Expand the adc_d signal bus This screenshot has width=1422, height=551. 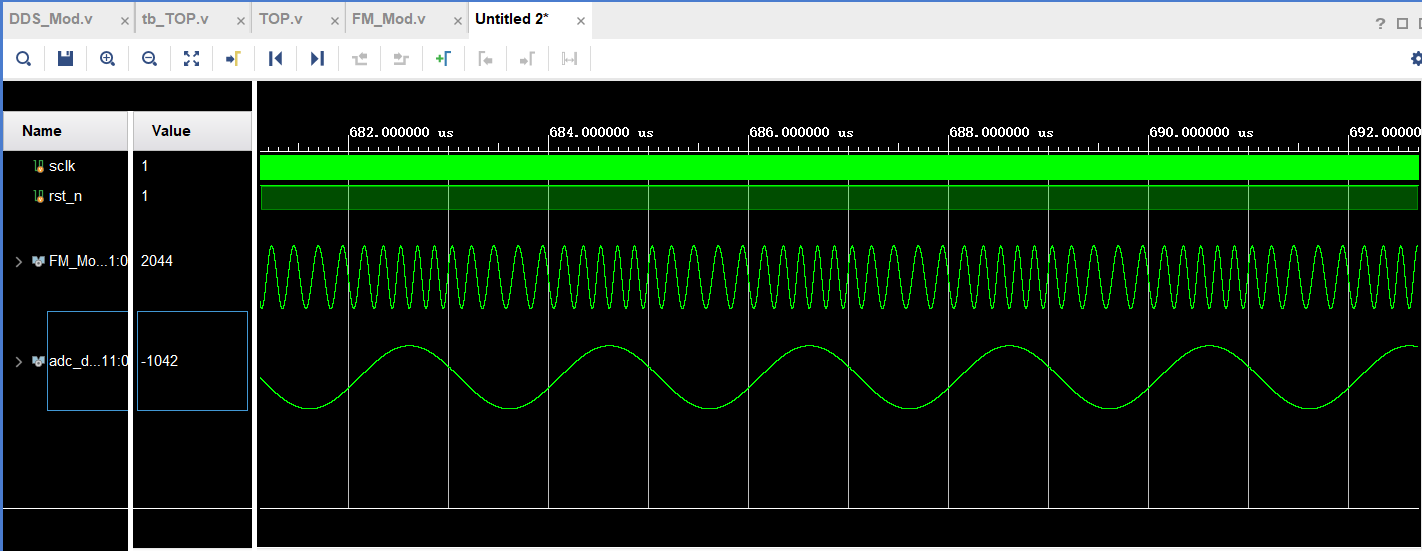click(18, 361)
